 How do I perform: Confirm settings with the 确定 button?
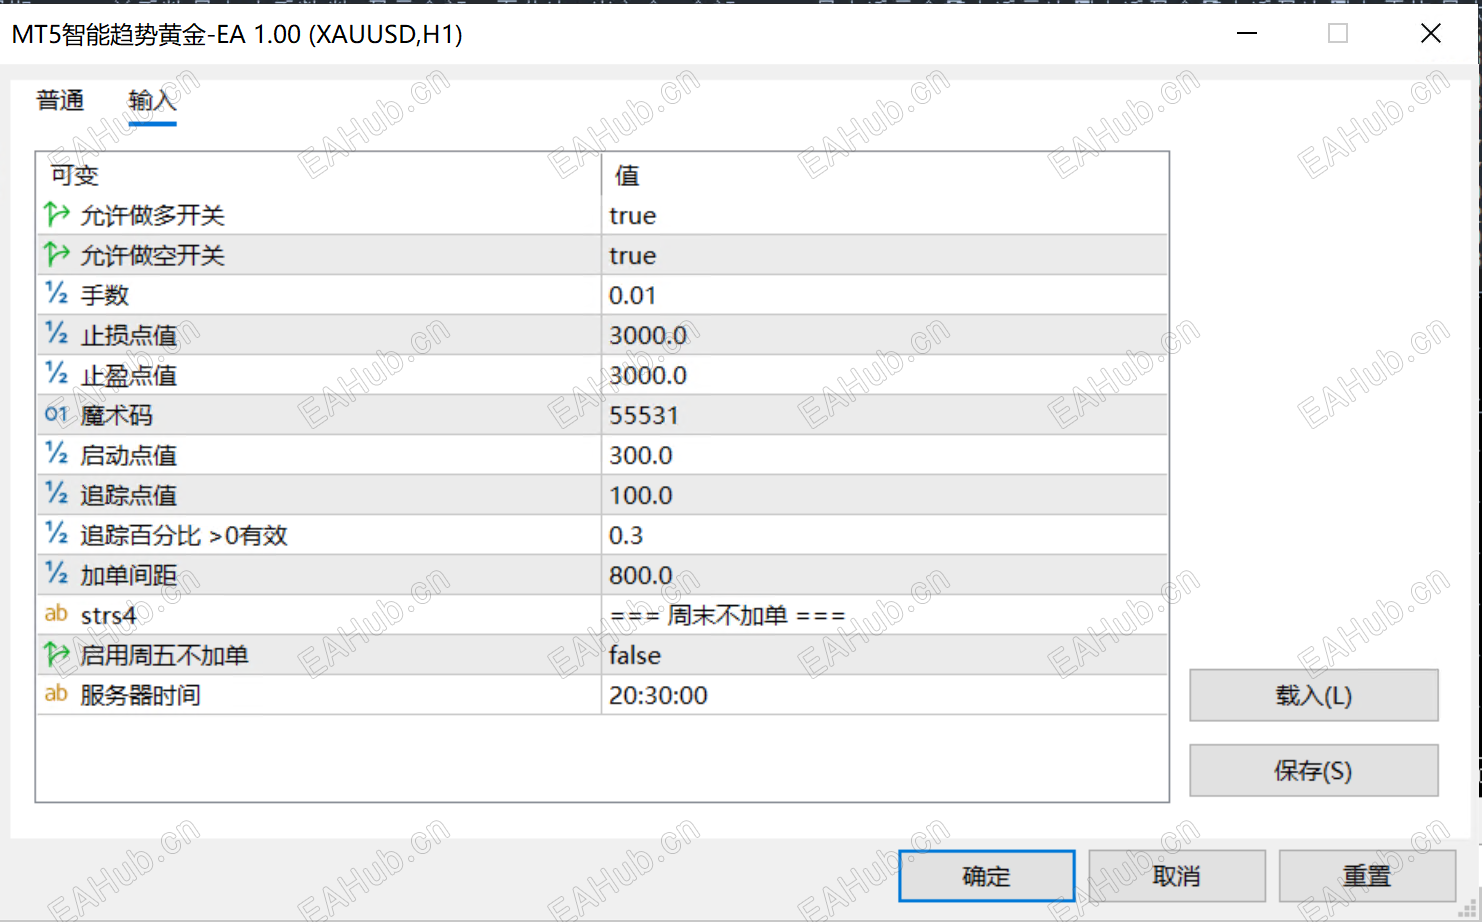[985, 875]
